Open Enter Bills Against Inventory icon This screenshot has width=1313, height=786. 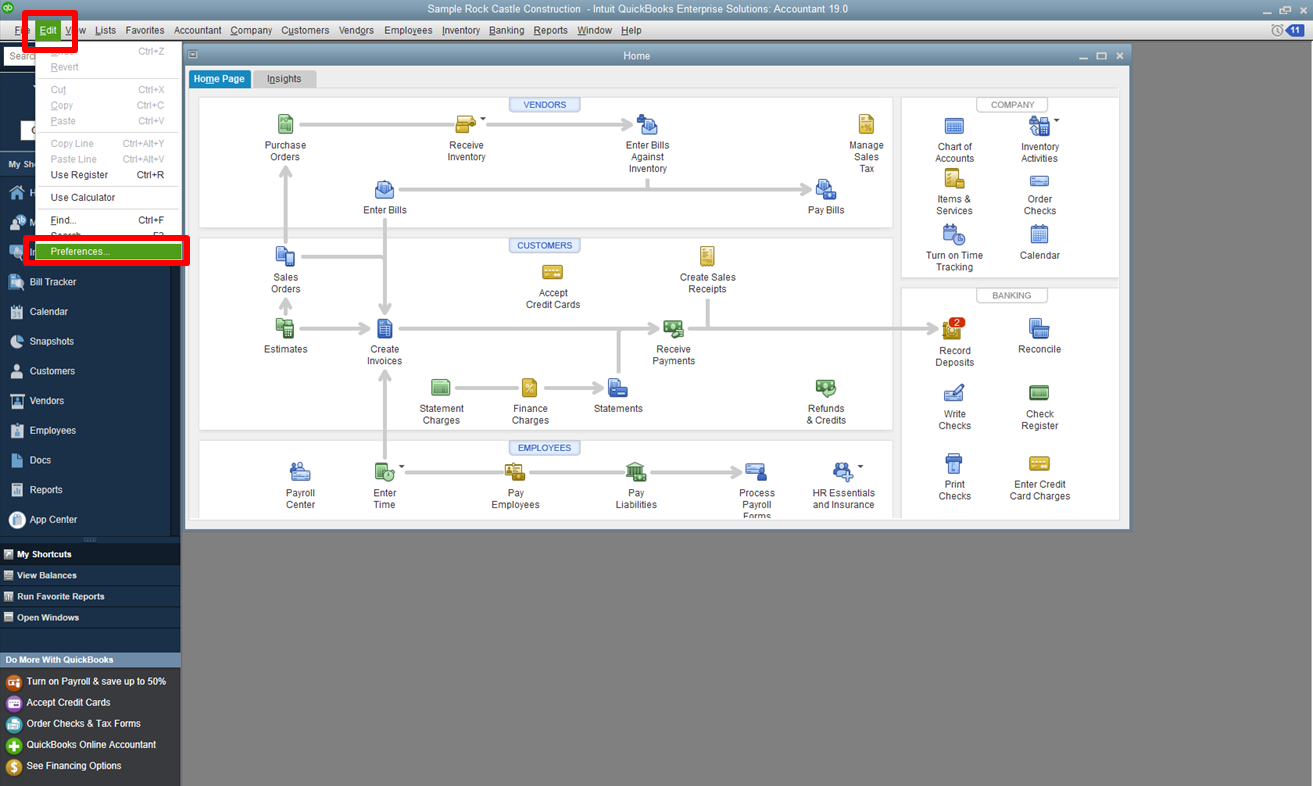click(x=647, y=125)
